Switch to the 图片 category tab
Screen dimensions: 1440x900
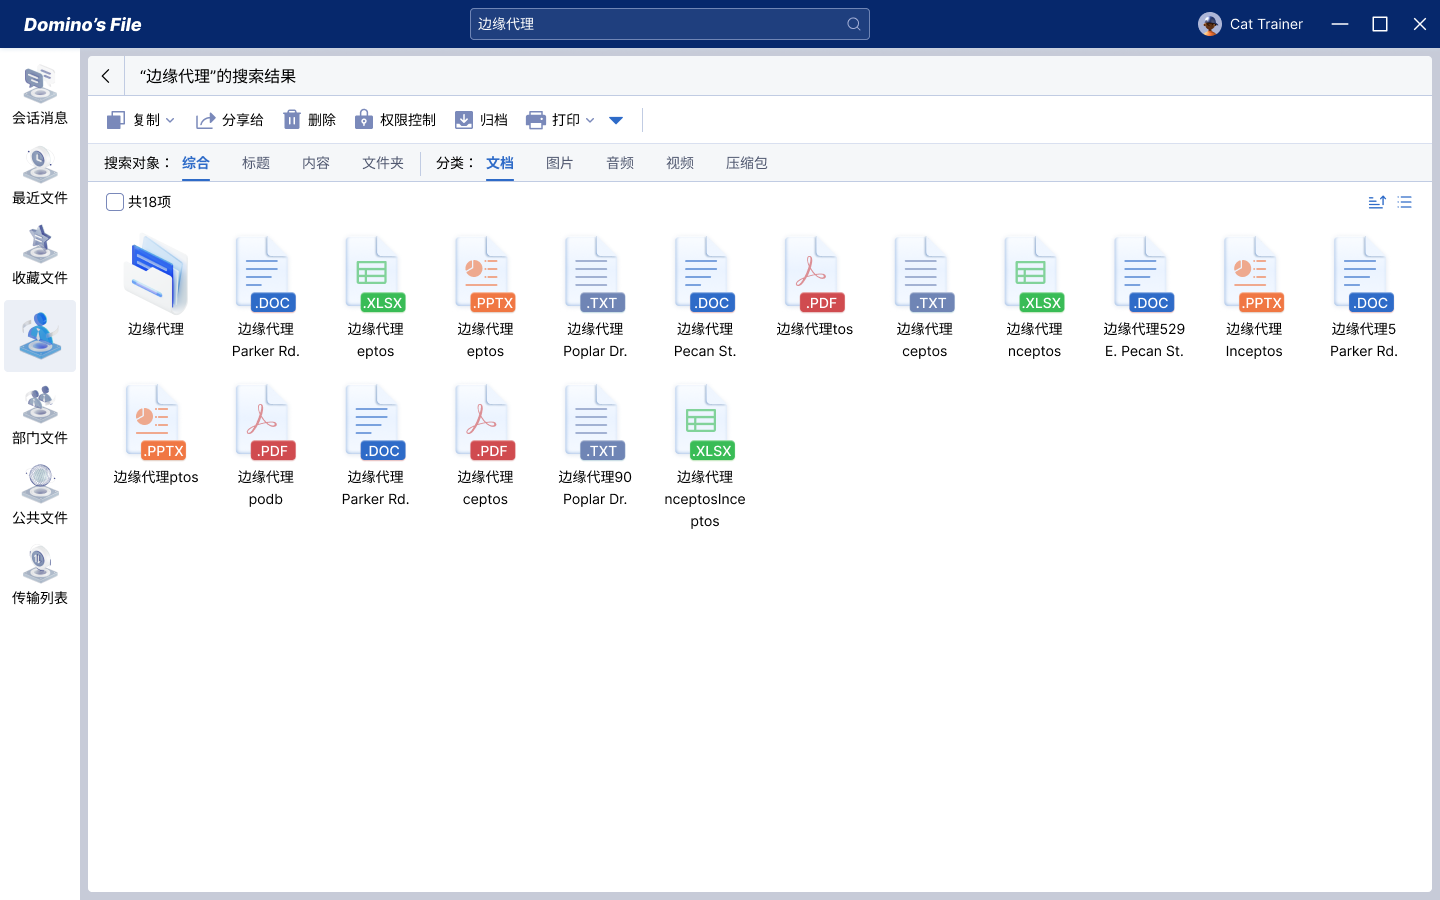559,163
